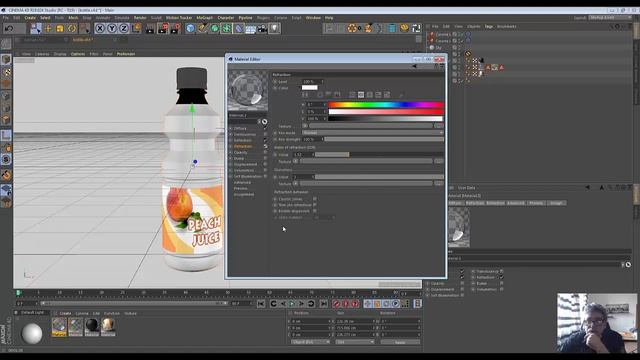Toggle the Enable dispersion checkbox
Viewport: 640px width, 360px height.
coord(315,211)
